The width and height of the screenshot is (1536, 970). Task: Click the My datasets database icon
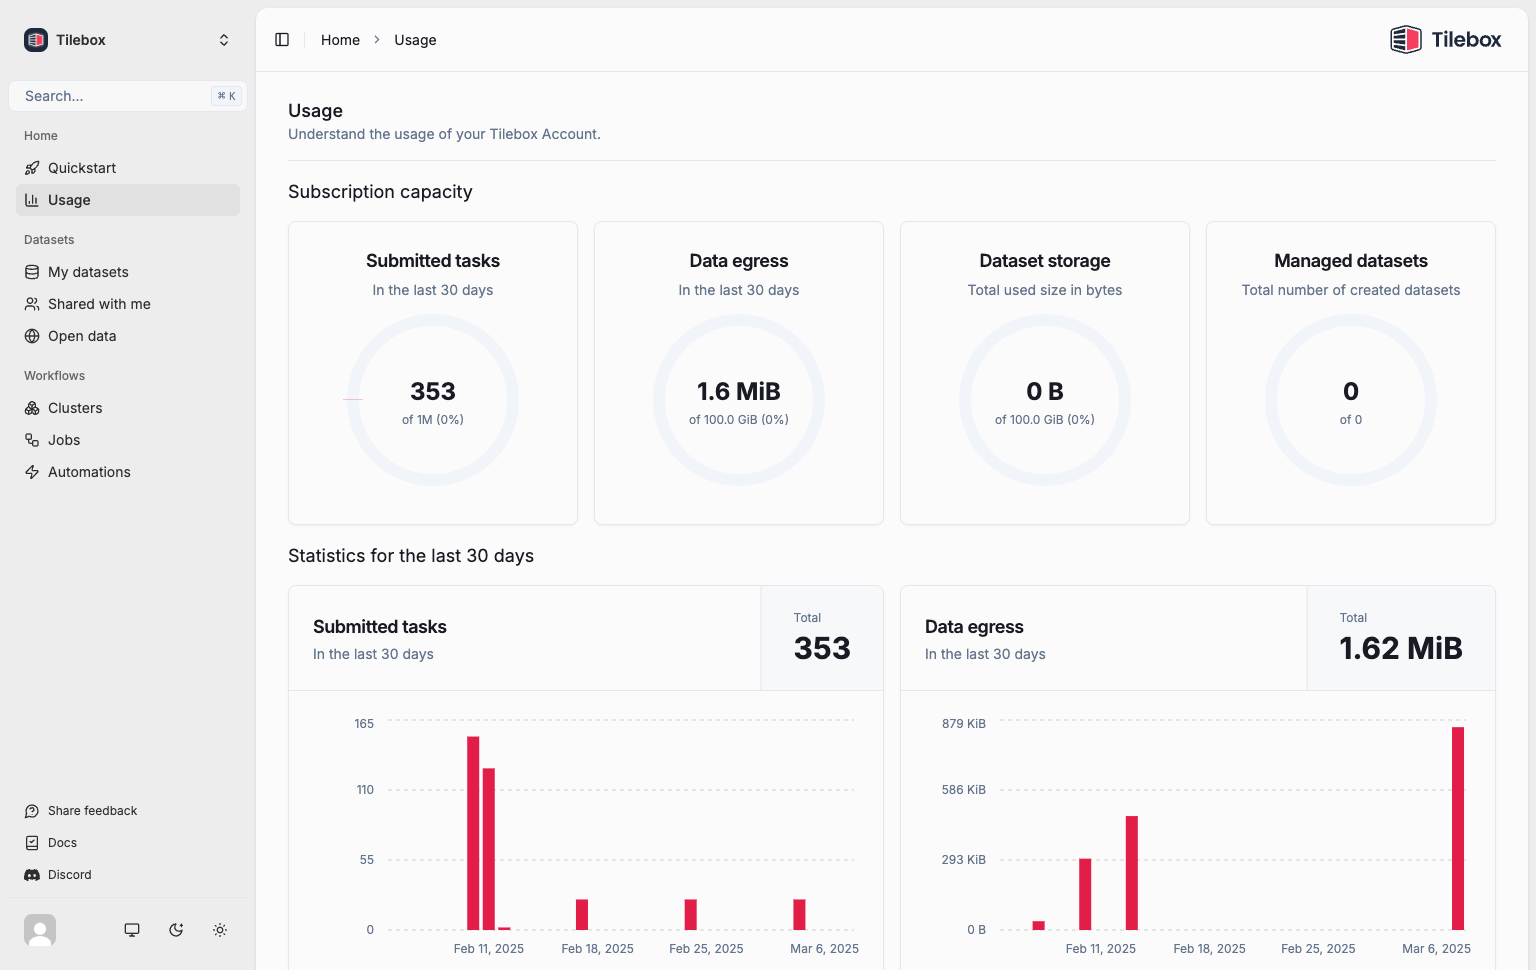tap(32, 272)
